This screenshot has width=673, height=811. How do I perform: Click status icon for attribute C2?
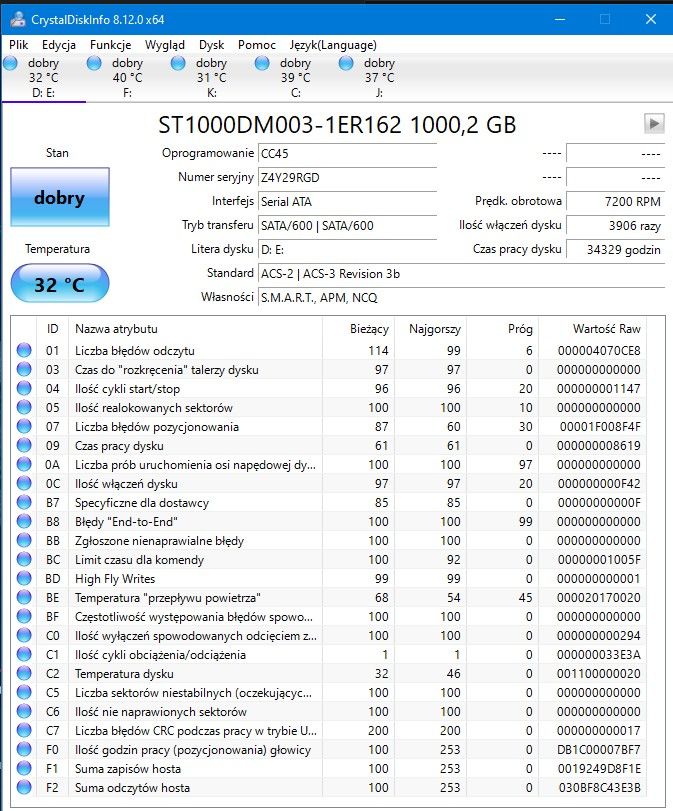pyautogui.click(x=24, y=673)
